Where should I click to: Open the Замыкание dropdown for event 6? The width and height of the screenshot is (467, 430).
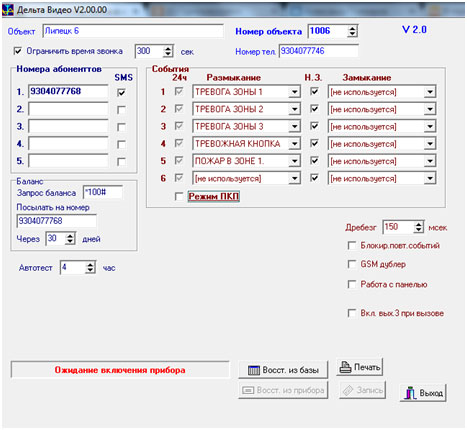(430, 179)
